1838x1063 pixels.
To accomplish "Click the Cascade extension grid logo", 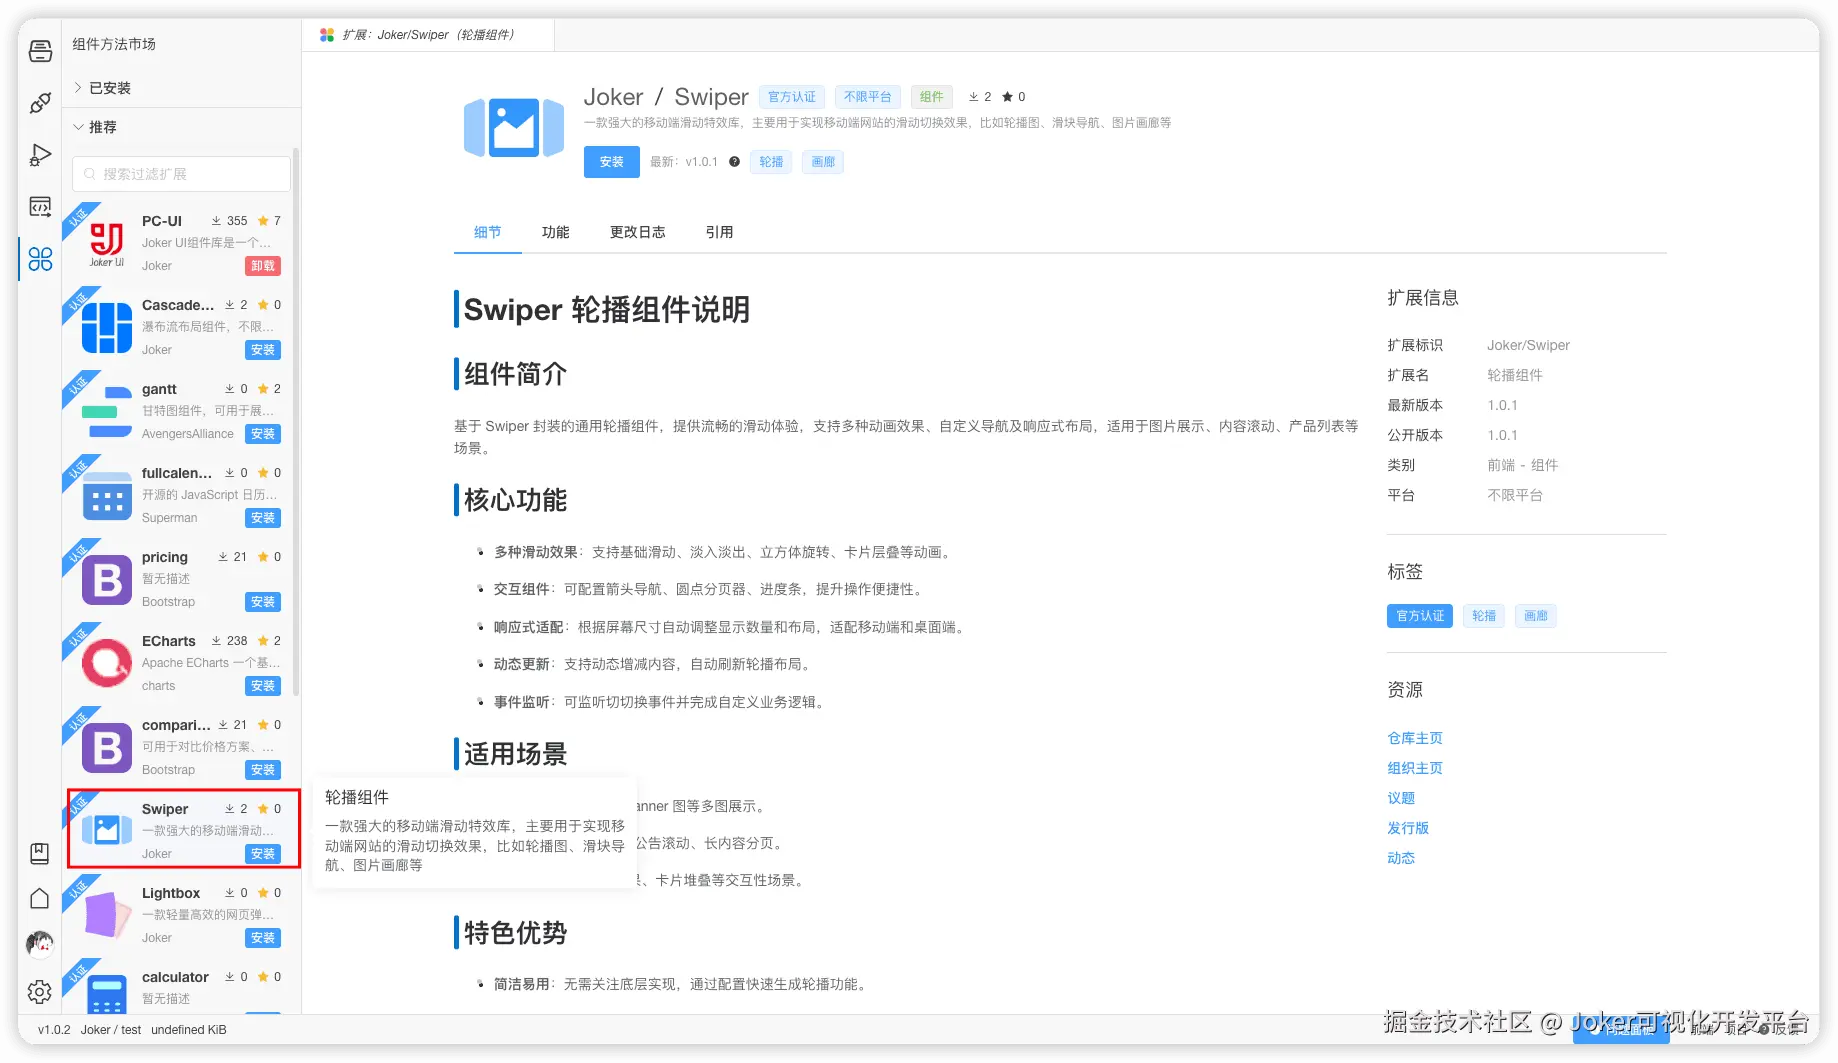I will pyautogui.click(x=107, y=327).
